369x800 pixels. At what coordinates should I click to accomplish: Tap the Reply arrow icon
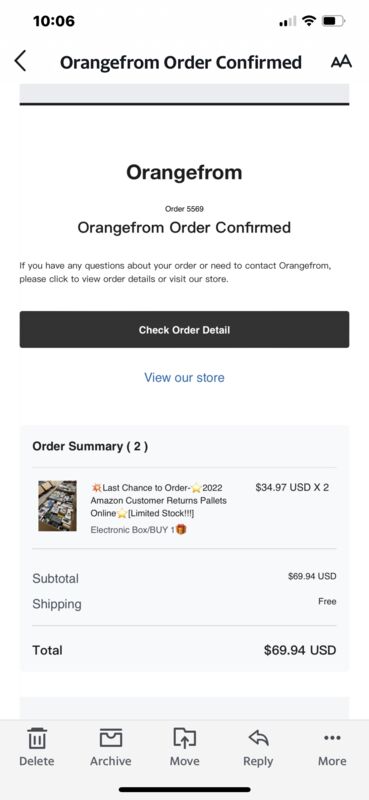click(x=258, y=738)
